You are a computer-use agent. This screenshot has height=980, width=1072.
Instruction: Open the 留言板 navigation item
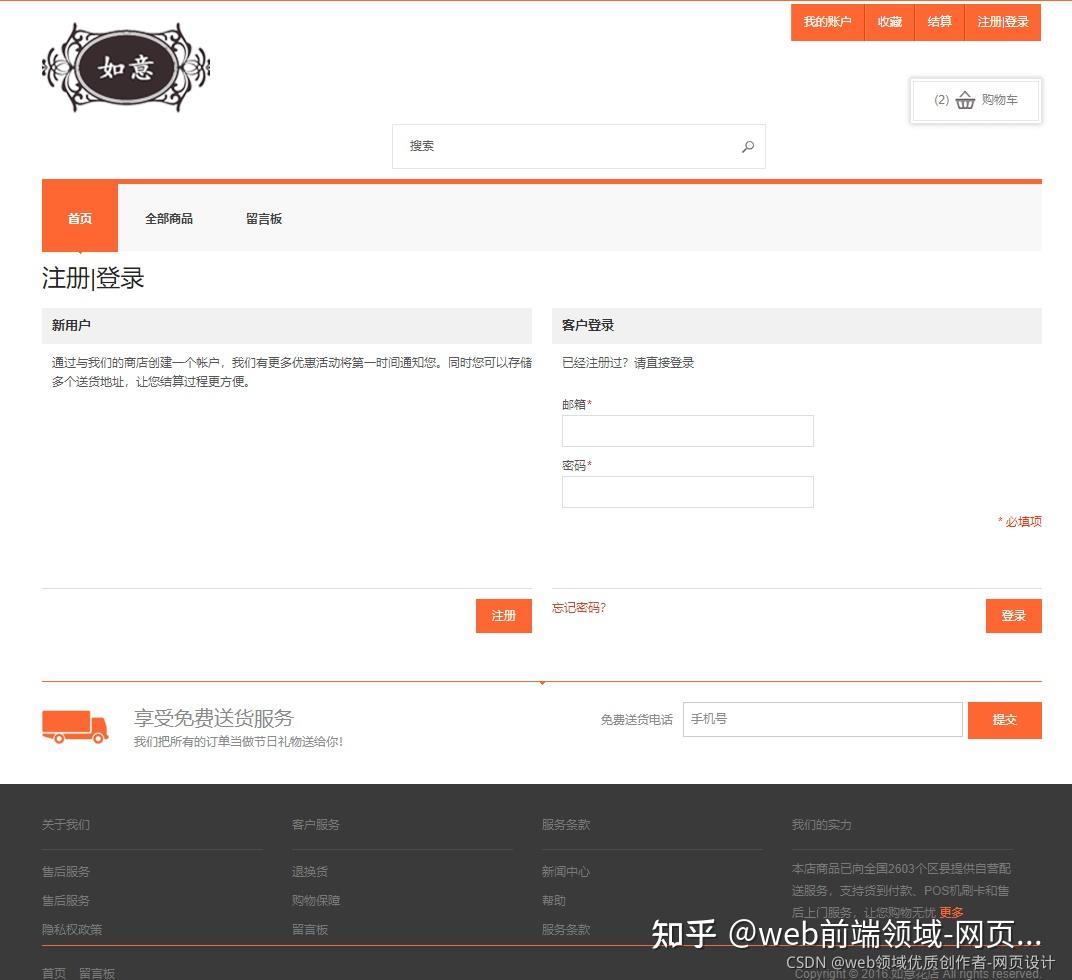coord(263,218)
